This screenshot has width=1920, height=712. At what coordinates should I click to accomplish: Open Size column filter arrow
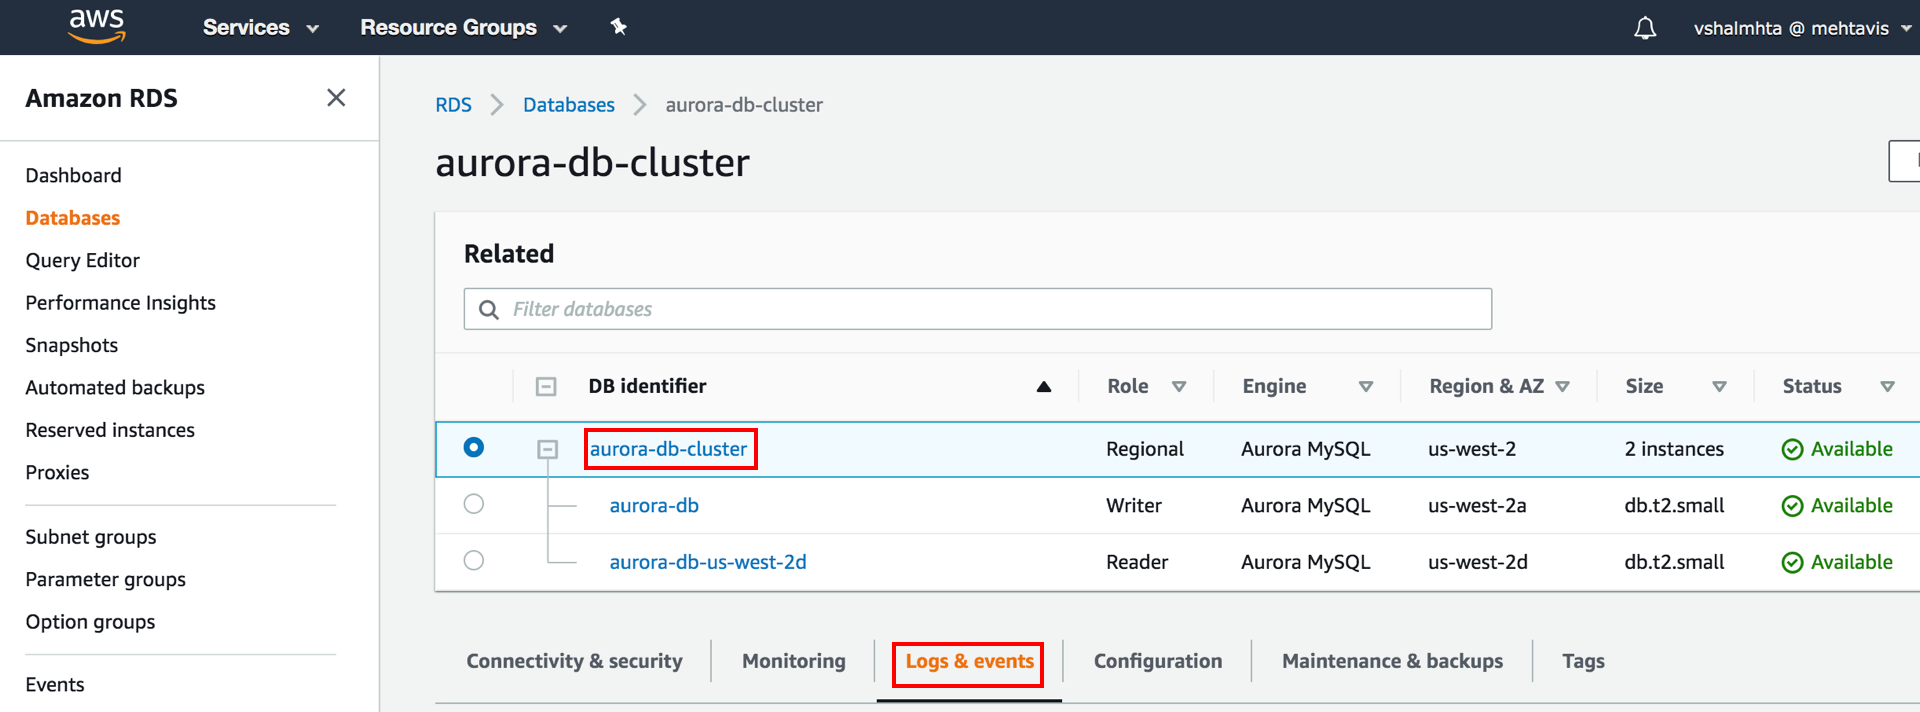(x=1720, y=387)
